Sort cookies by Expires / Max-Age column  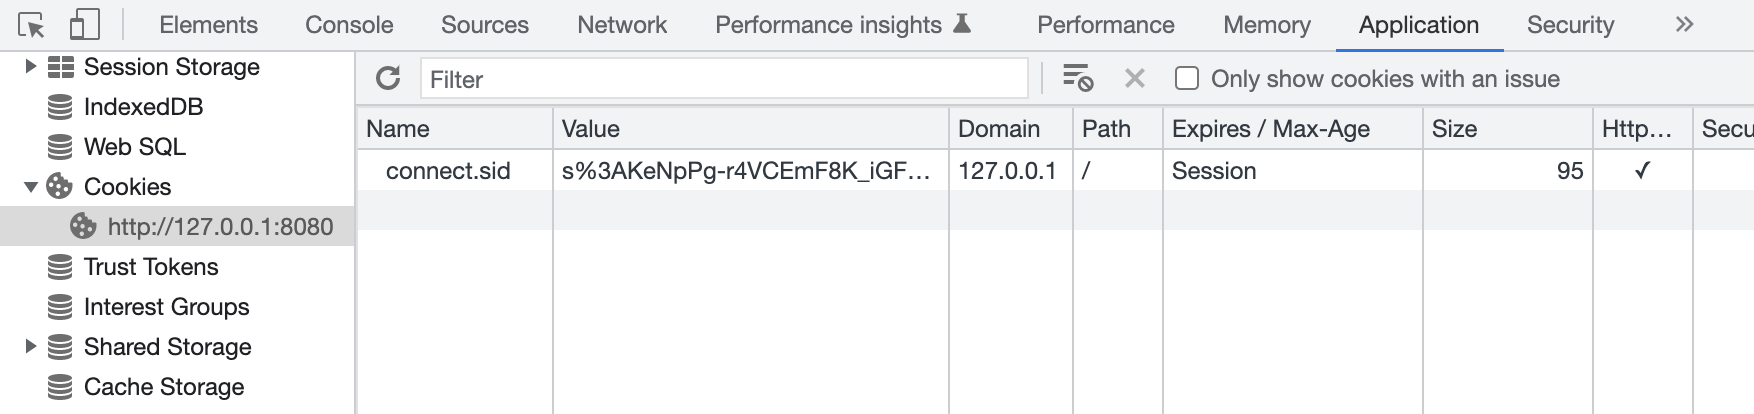(1270, 129)
